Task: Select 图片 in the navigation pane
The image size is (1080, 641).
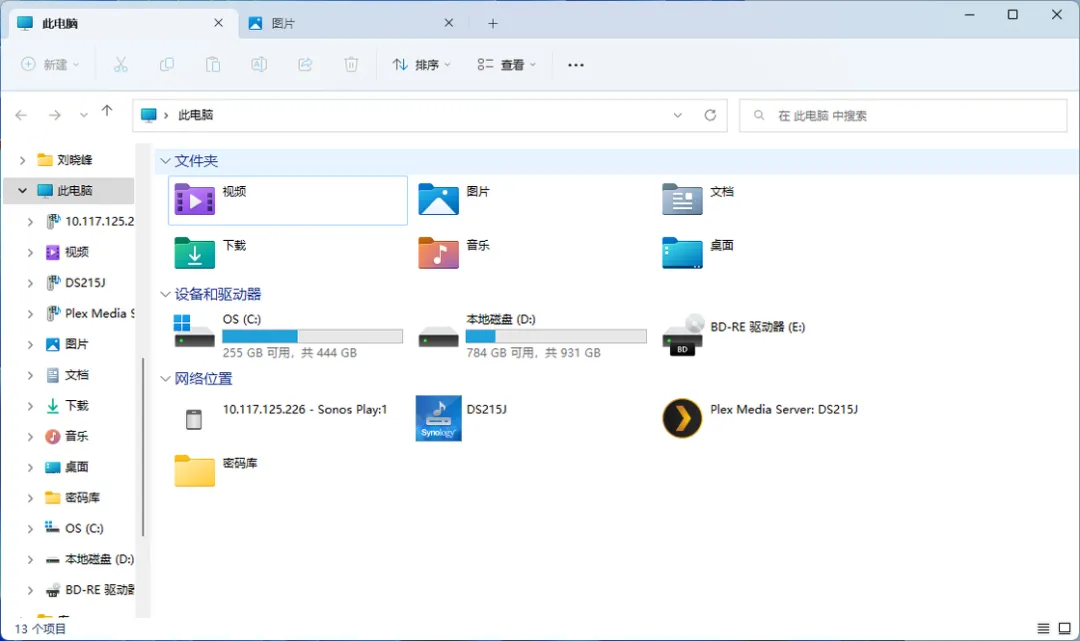Action: [x=76, y=344]
